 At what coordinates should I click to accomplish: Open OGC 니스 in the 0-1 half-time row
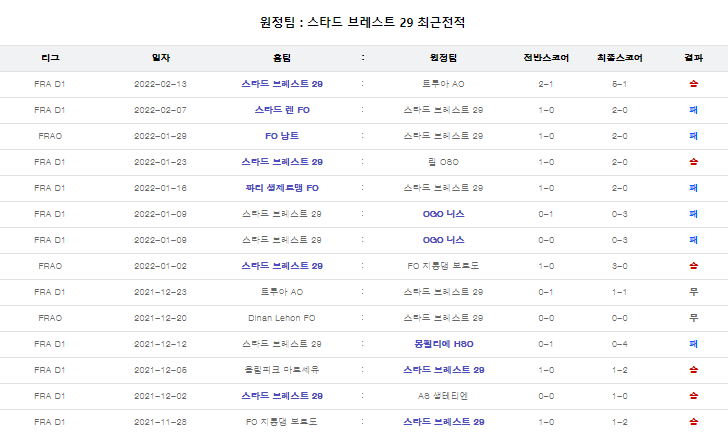[443, 214]
